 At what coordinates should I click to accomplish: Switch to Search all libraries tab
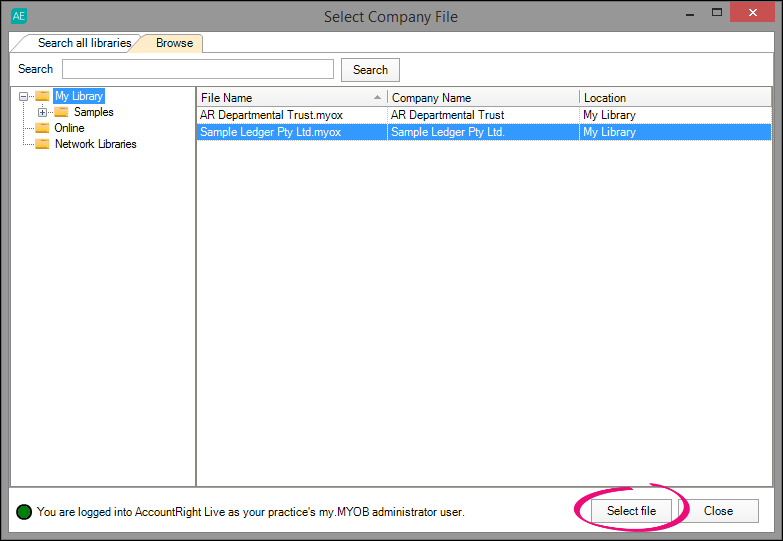[x=83, y=43]
